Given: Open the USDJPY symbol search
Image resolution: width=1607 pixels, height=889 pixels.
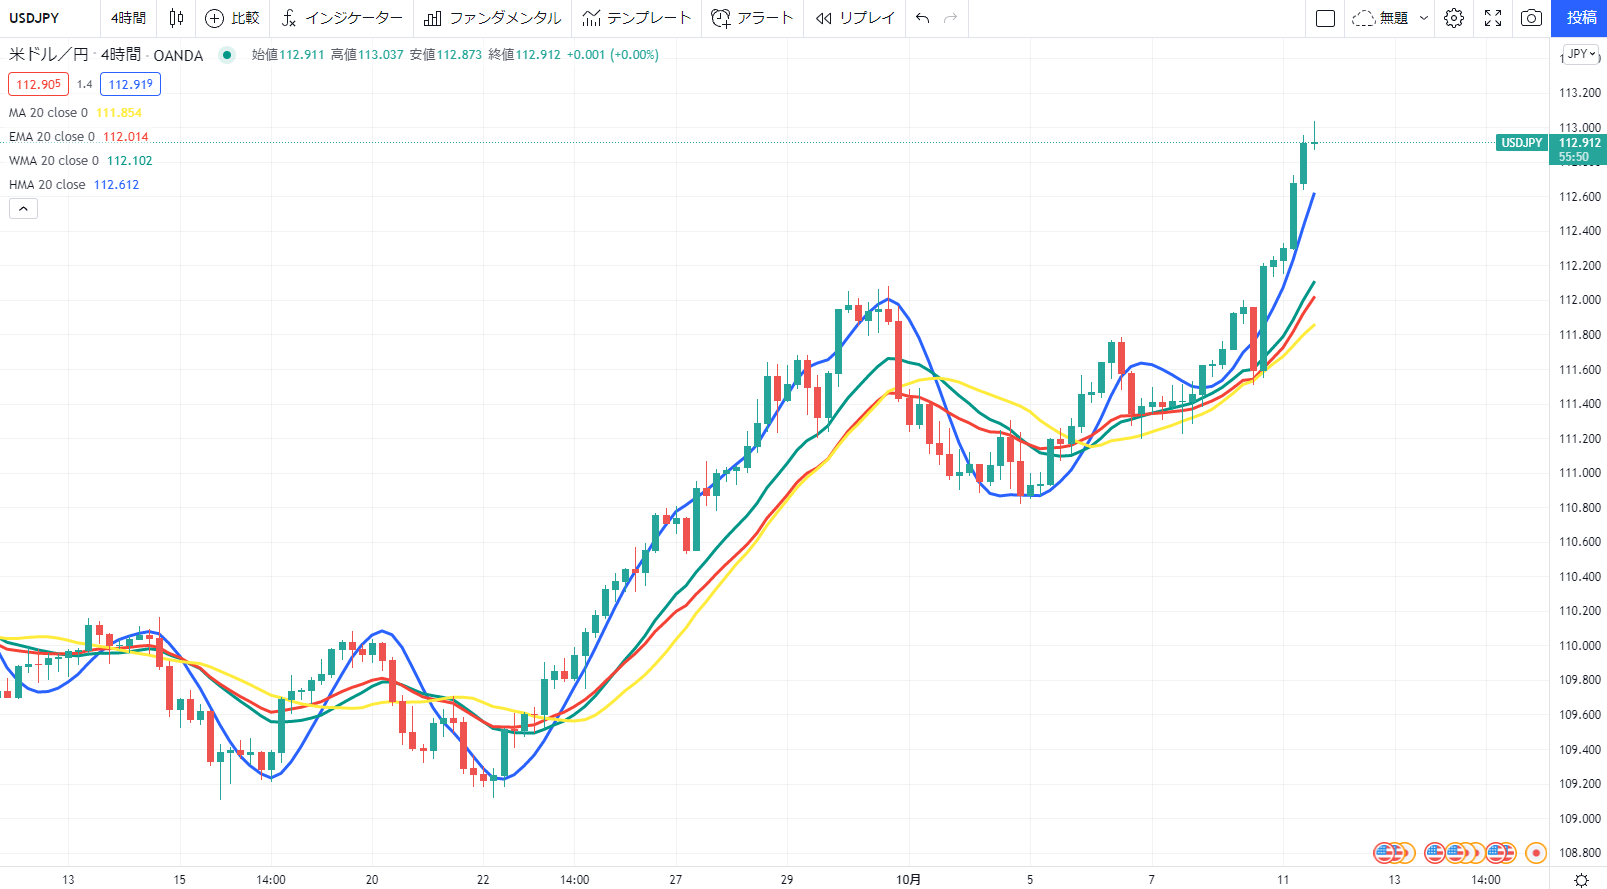Looking at the screenshot, I should click(35, 18).
